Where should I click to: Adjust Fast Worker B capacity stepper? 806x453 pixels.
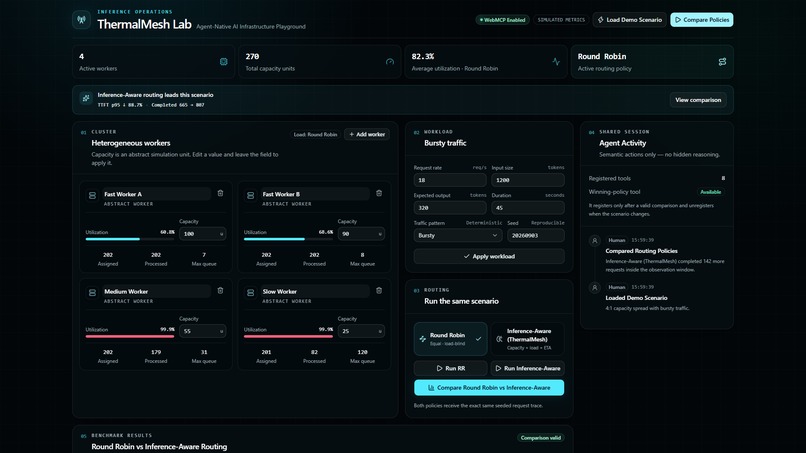click(380, 234)
